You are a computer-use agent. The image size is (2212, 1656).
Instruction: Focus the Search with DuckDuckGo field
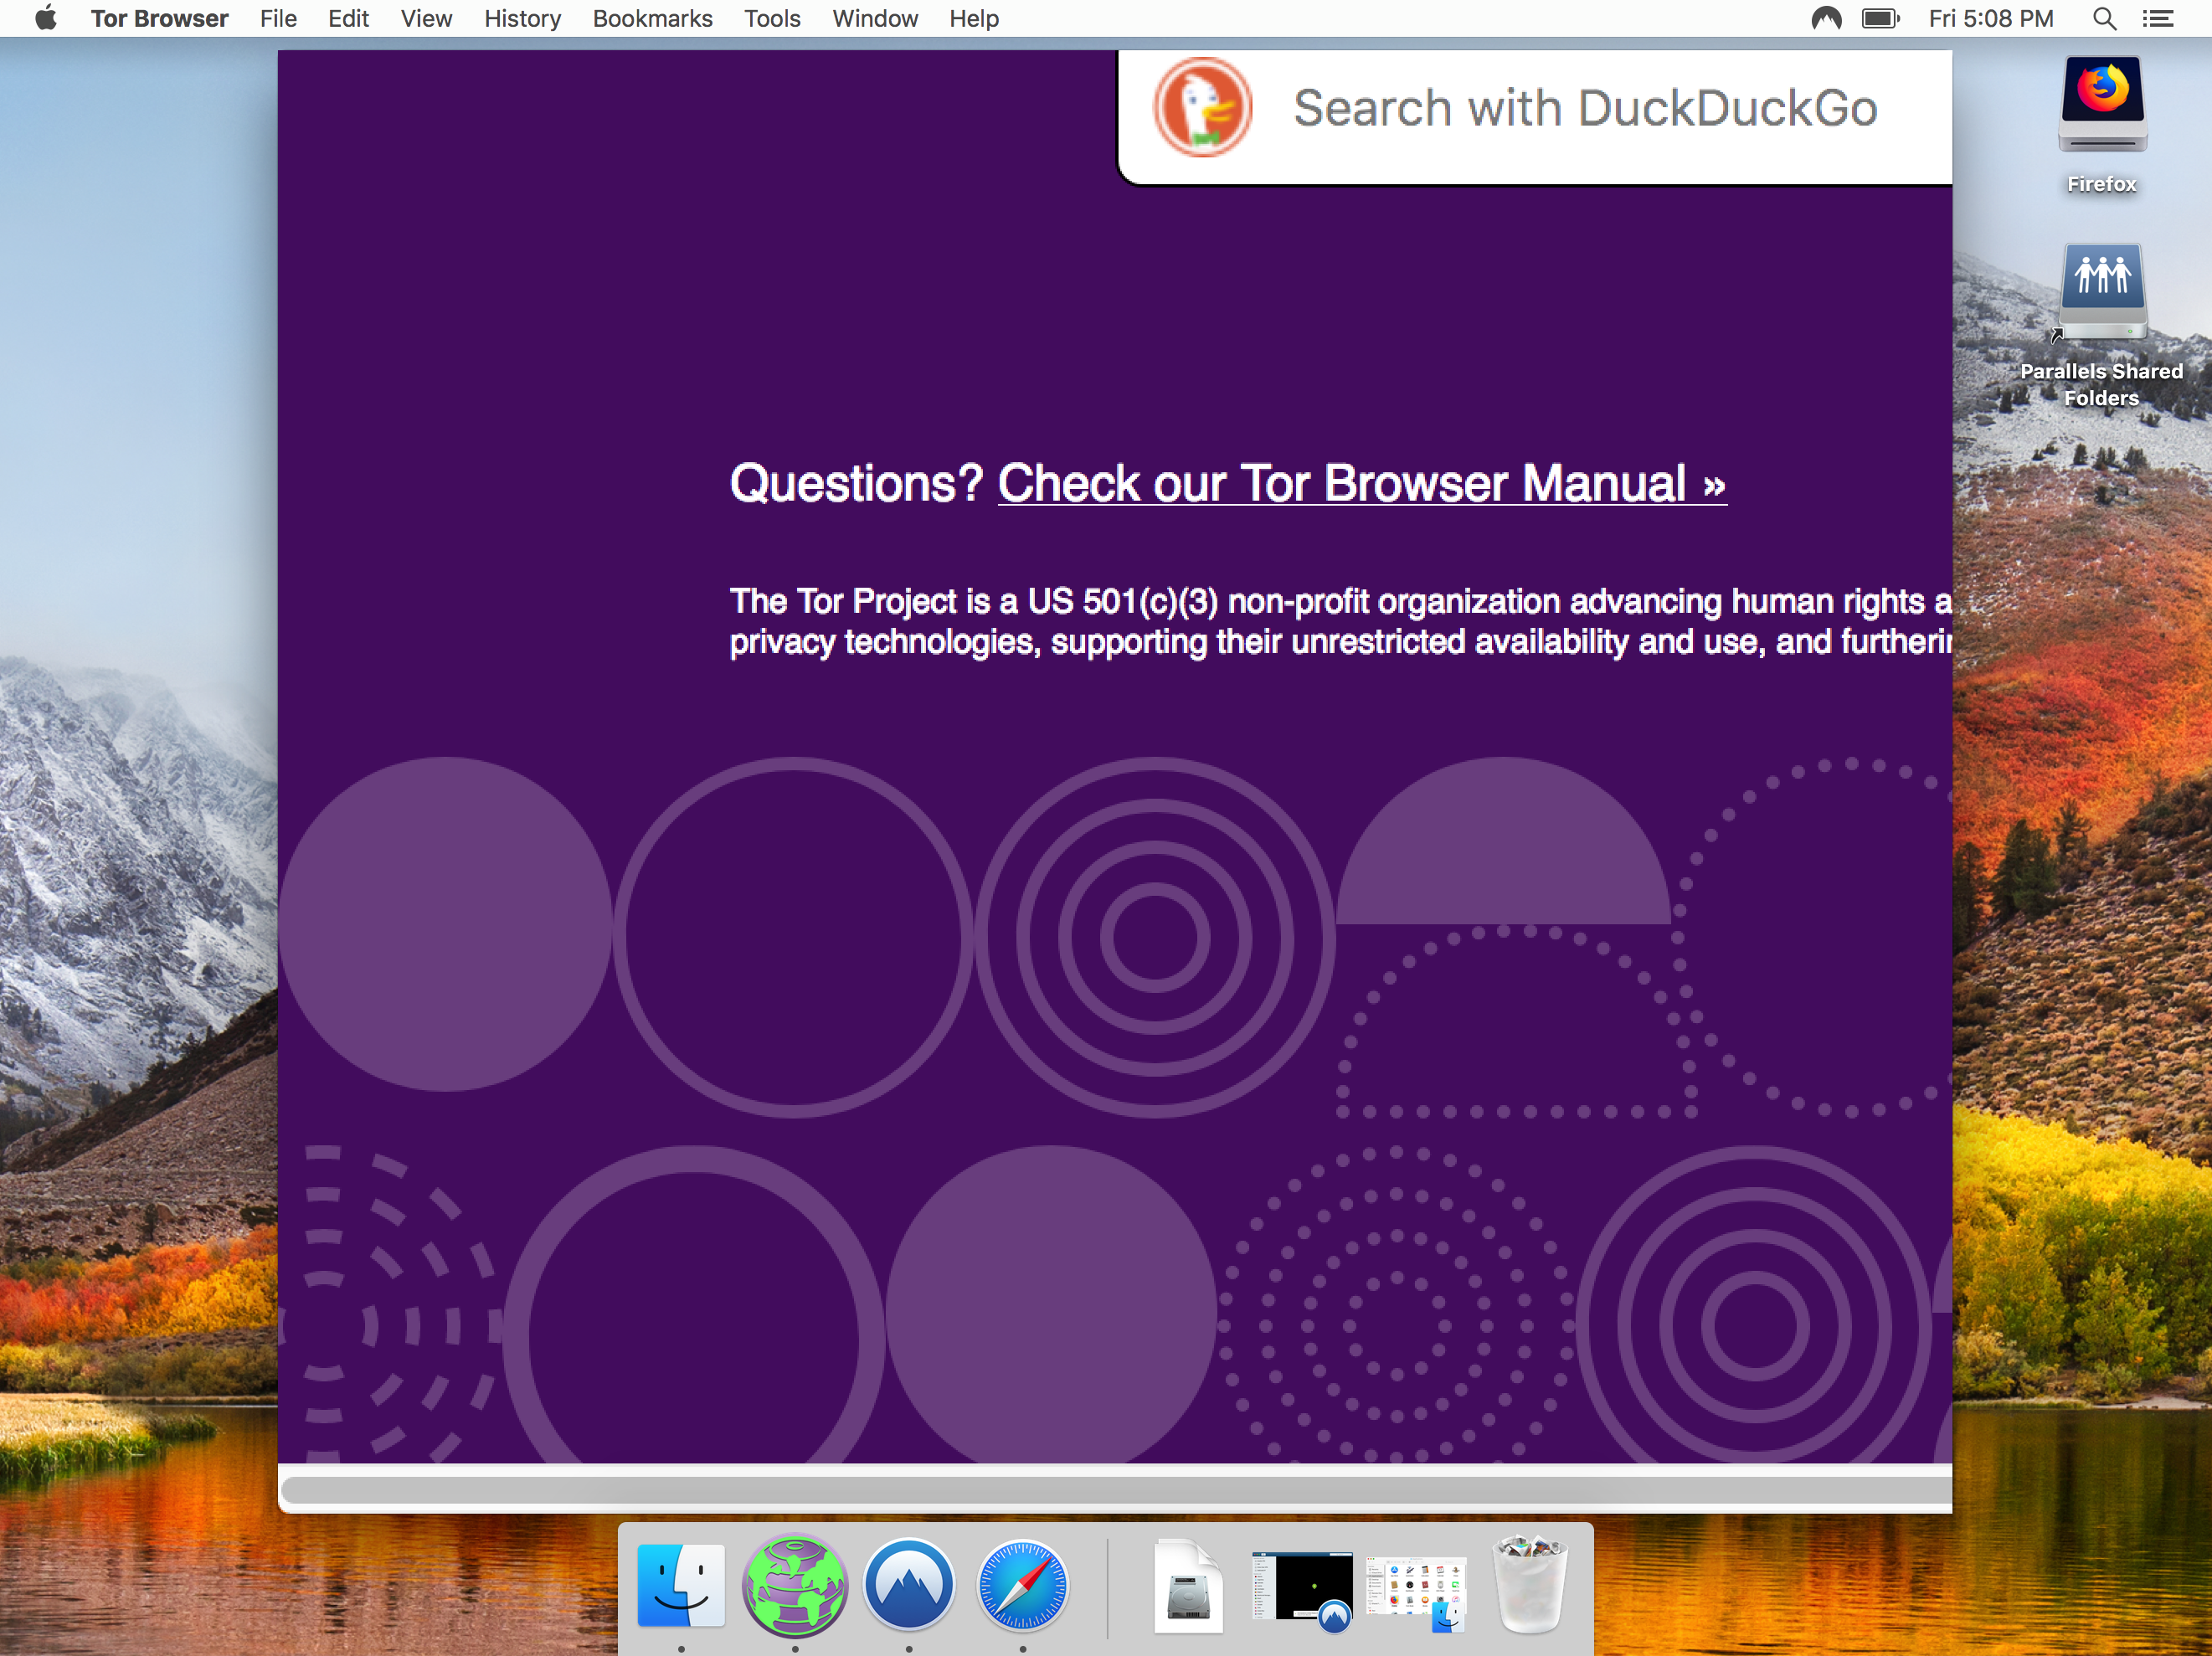coord(1535,117)
